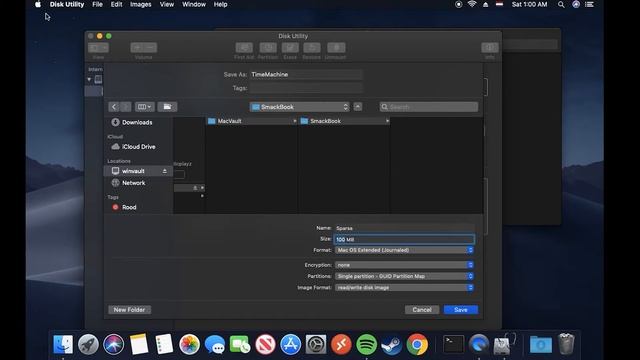This screenshot has width=640, height=360.
Task: Collapse the save dialog with the chevron button
Action: tap(358, 107)
